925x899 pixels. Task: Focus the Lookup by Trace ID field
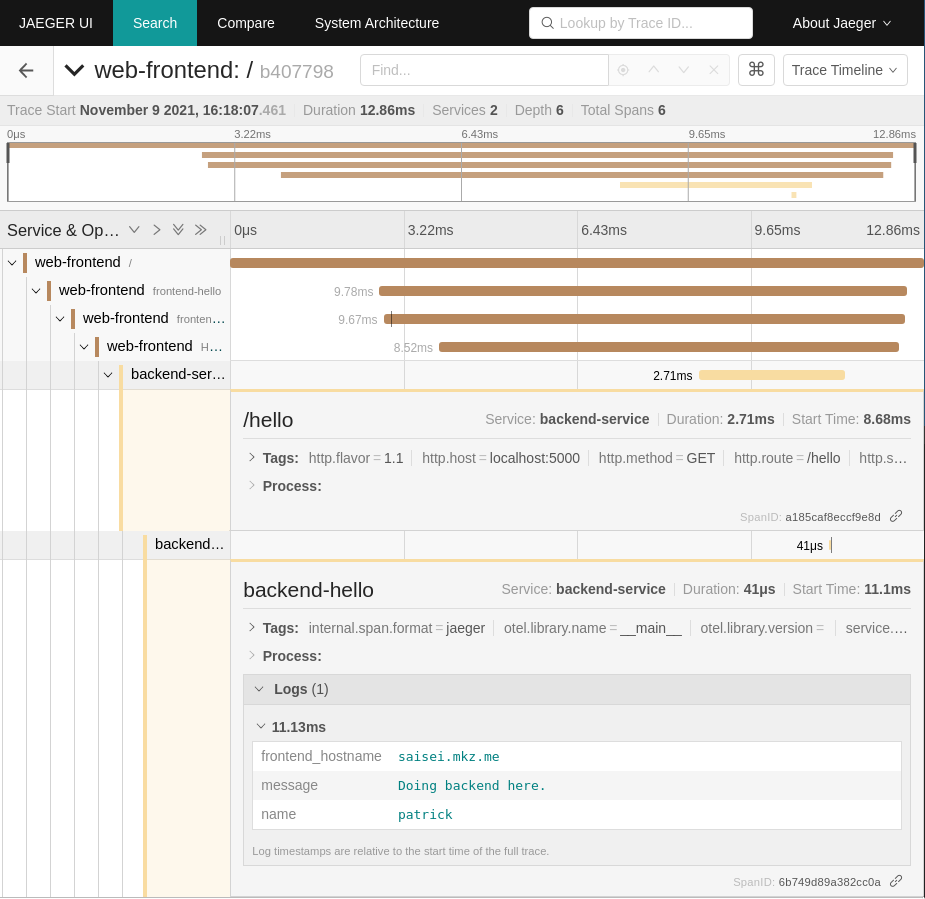[641, 23]
